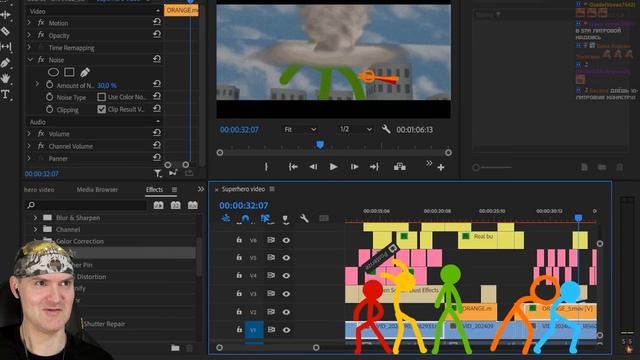
Task: Reset the Opacity effect
Action: point(157,34)
